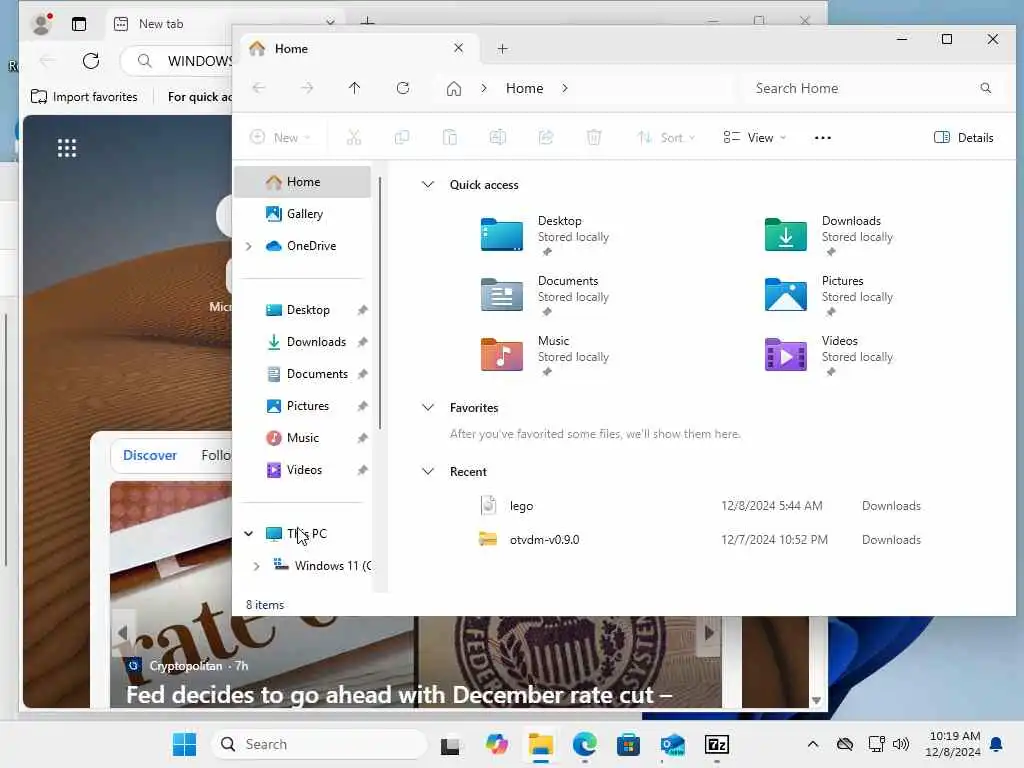Collapse the Quick access section
The width and height of the screenshot is (1024, 768).
428,185
